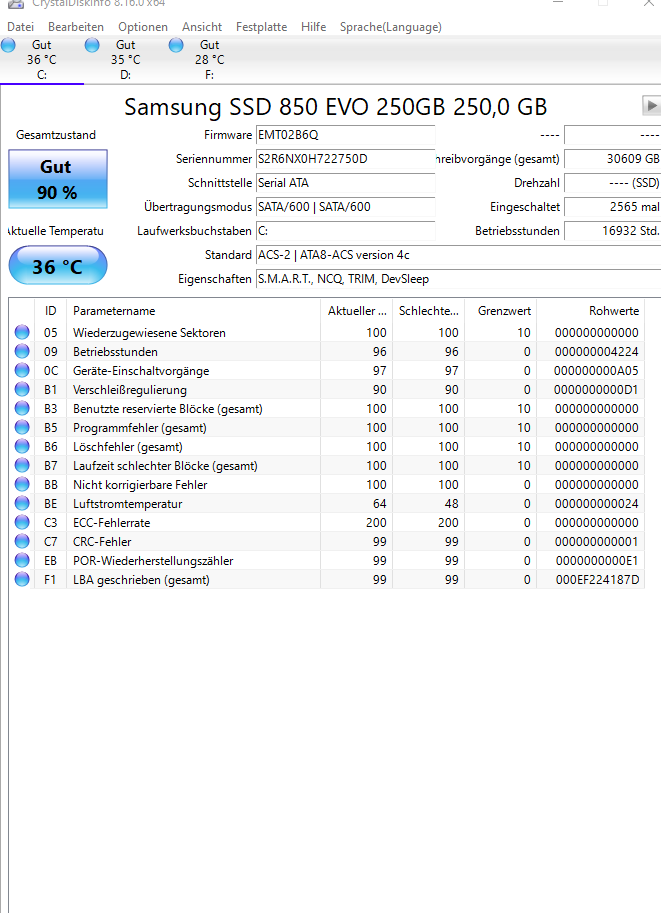
Task: Click the Seriennummer field S2R6NX0H722750D
Action: tap(345, 158)
